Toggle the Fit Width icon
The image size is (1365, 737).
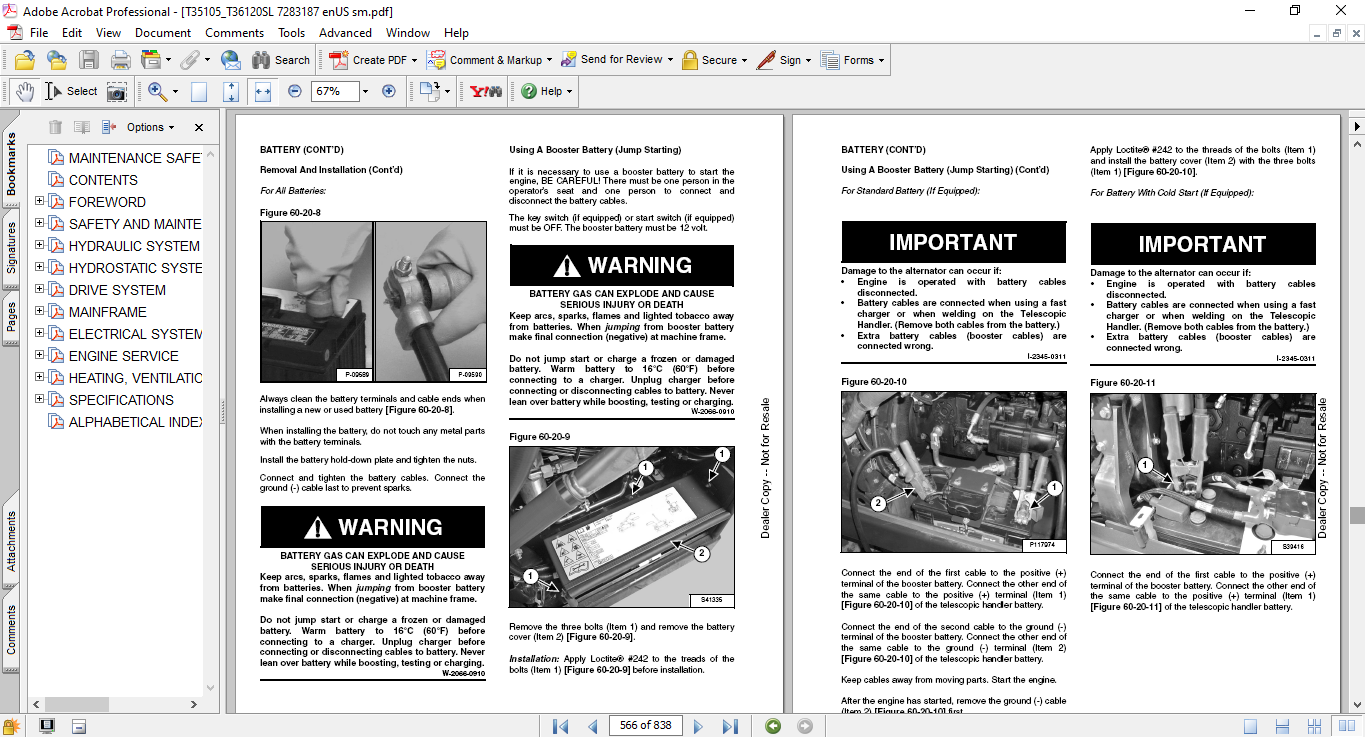click(263, 91)
